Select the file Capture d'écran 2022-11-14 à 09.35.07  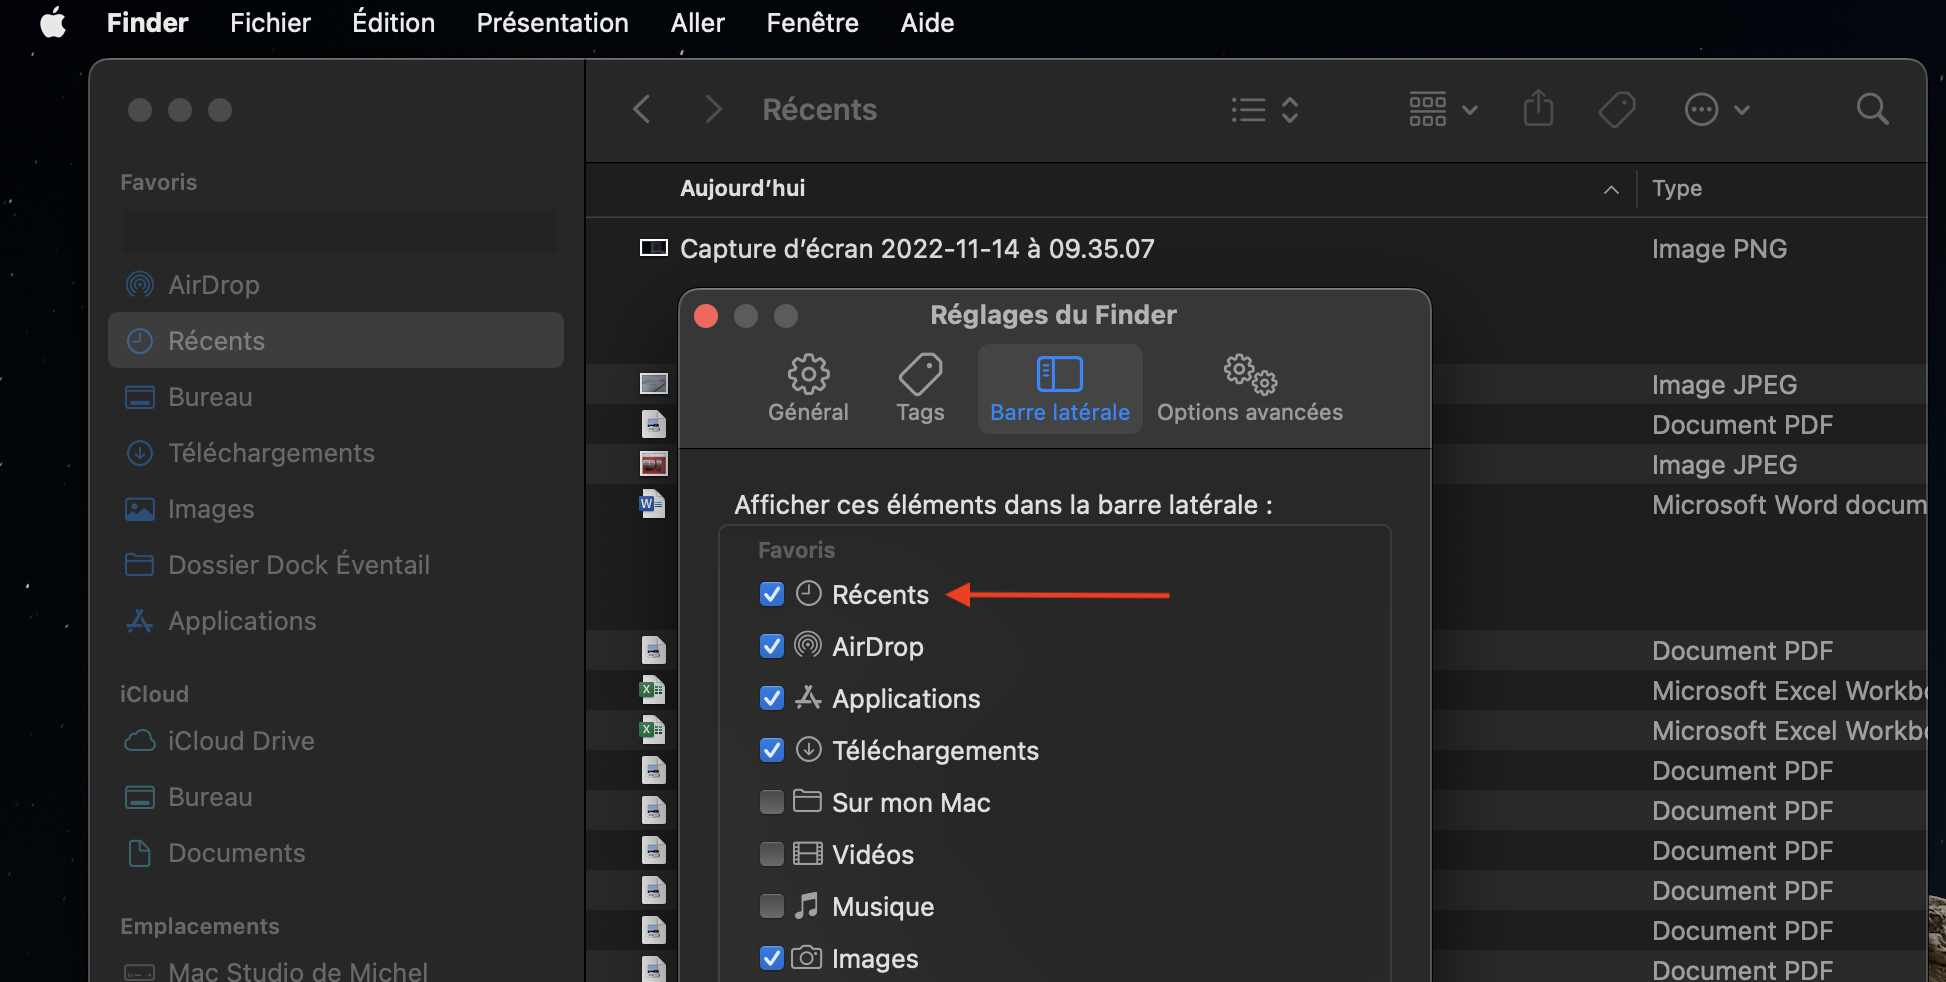(x=917, y=248)
